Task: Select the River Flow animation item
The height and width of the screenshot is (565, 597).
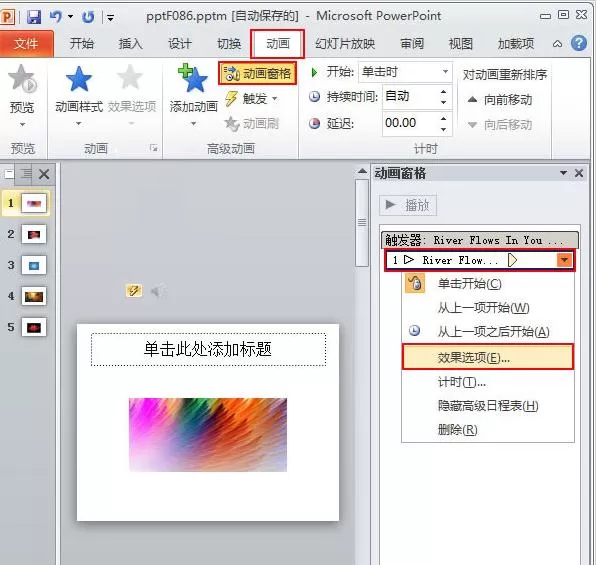Action: (x=480, y=260)
